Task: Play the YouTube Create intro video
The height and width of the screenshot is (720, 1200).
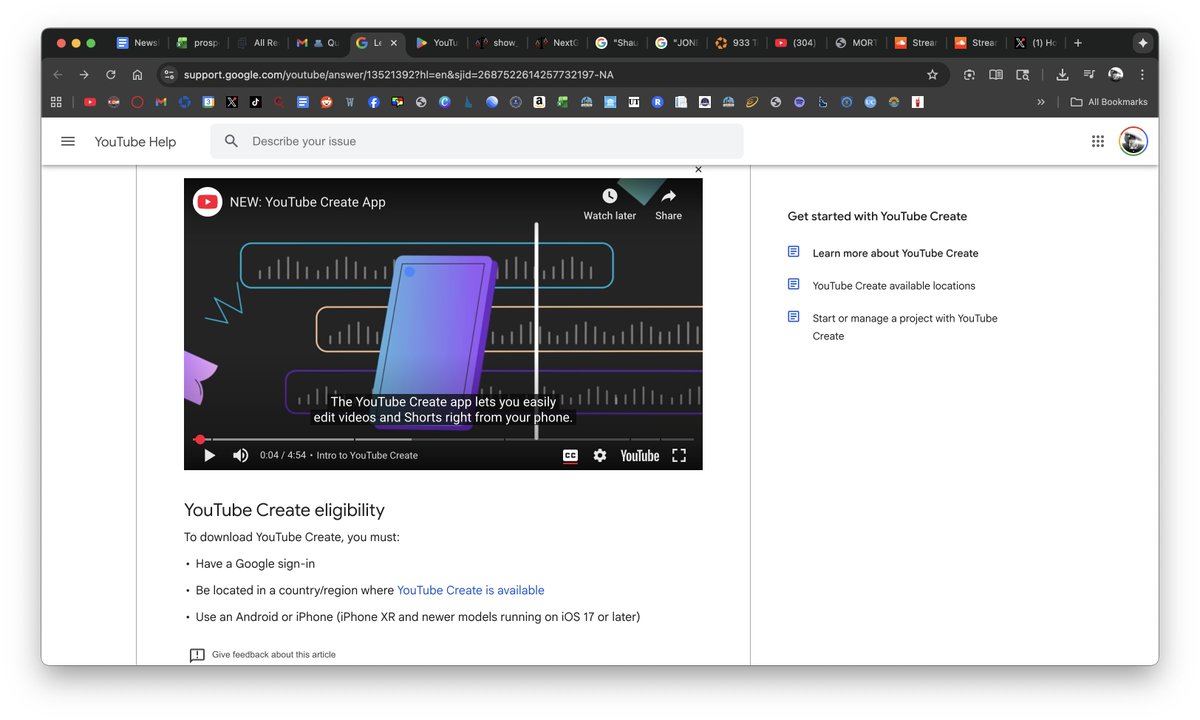Action: [x=209, y=455]
